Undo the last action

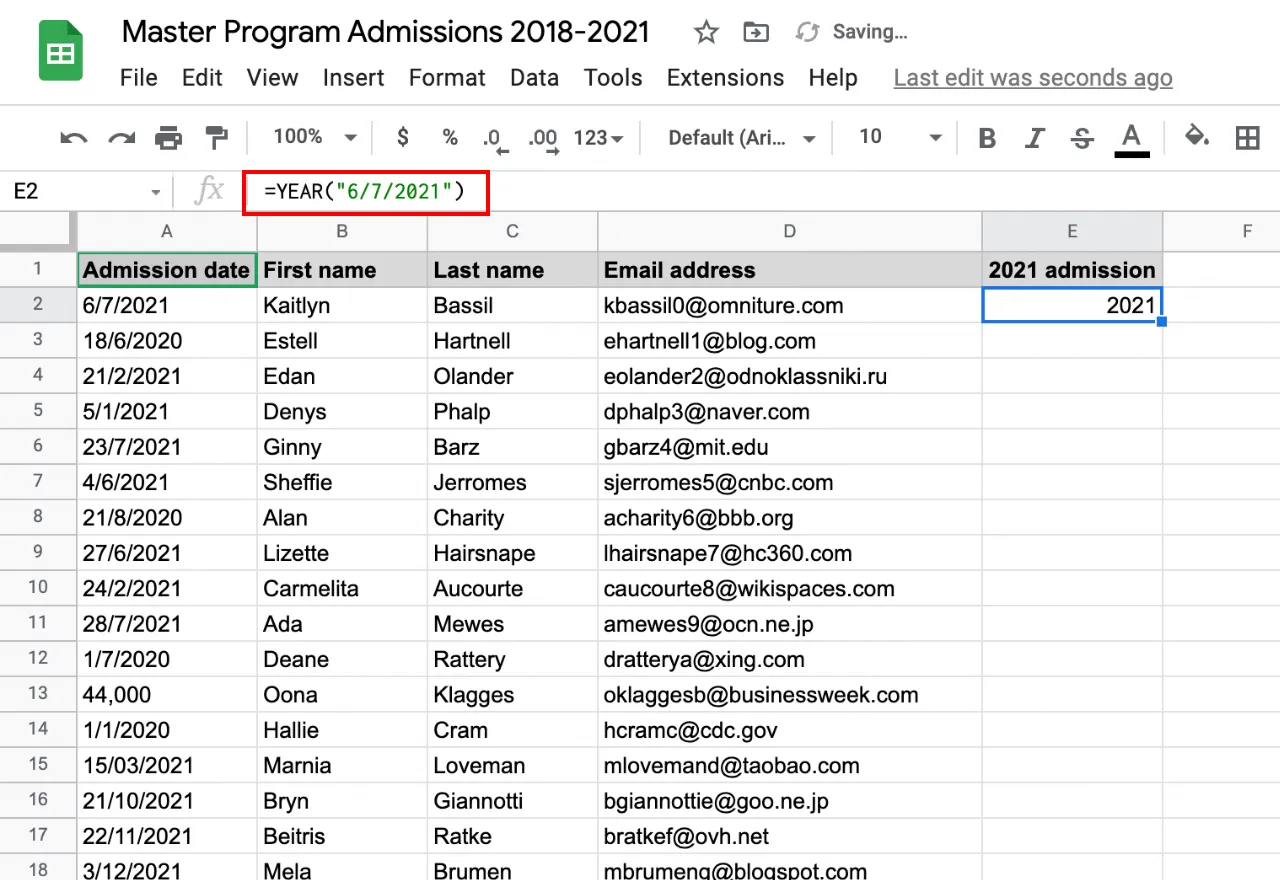(x=73, y=138)
